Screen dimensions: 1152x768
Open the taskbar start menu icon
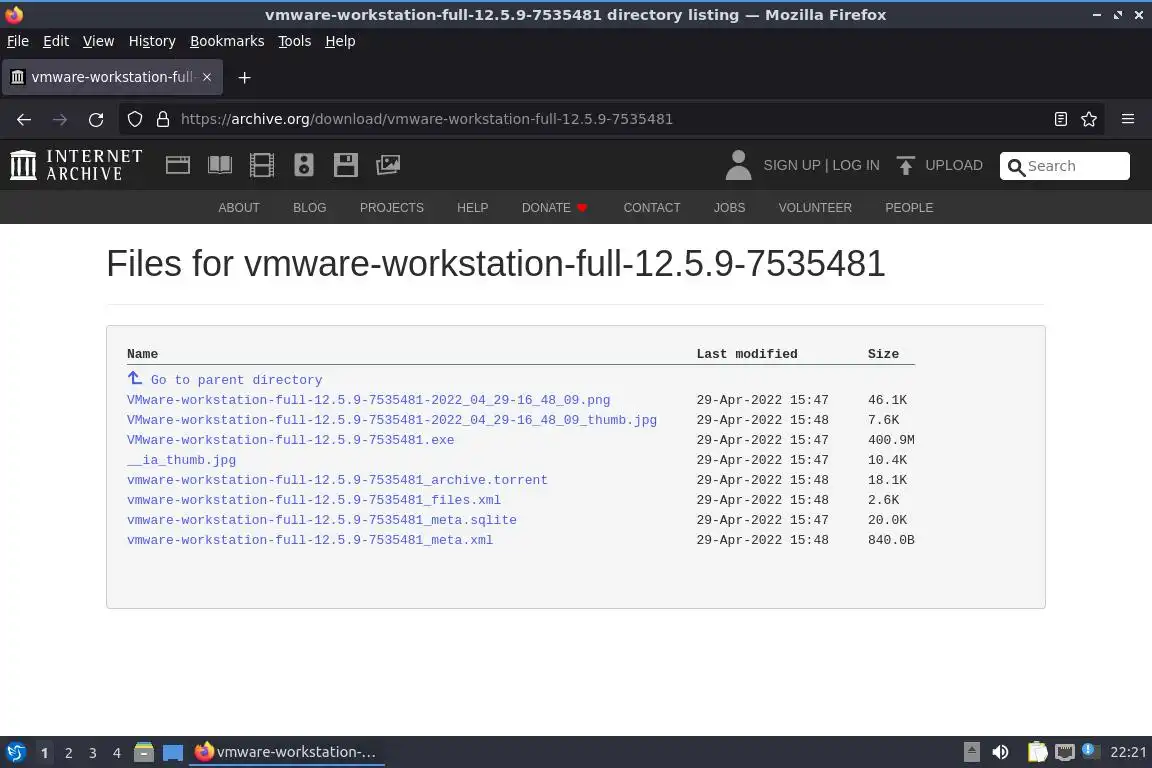point(15,752)
